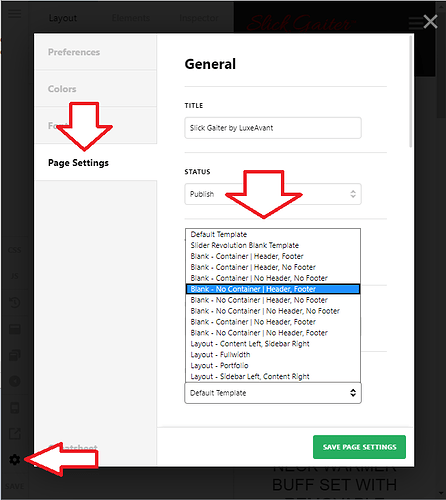Open the custom CSS editor icon
Image resolution: width=446 pixels, height=500 pixels.
coord(15,250)
